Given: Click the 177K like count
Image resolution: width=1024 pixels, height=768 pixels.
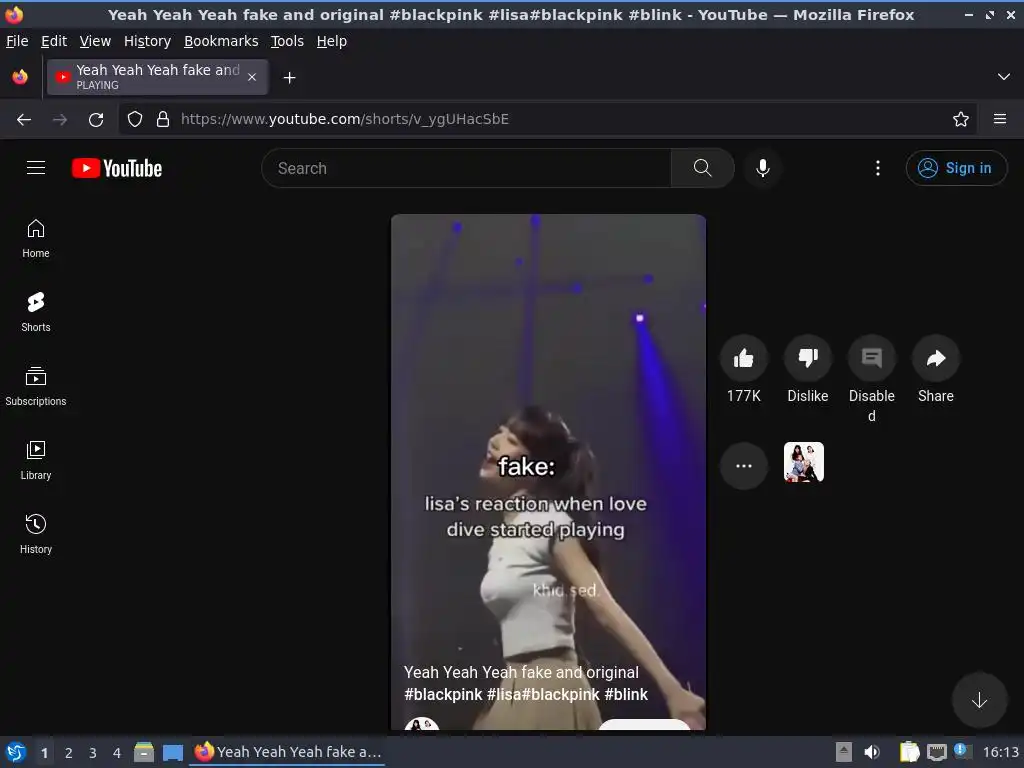Looking at the screenshot, I should (743, 396).
